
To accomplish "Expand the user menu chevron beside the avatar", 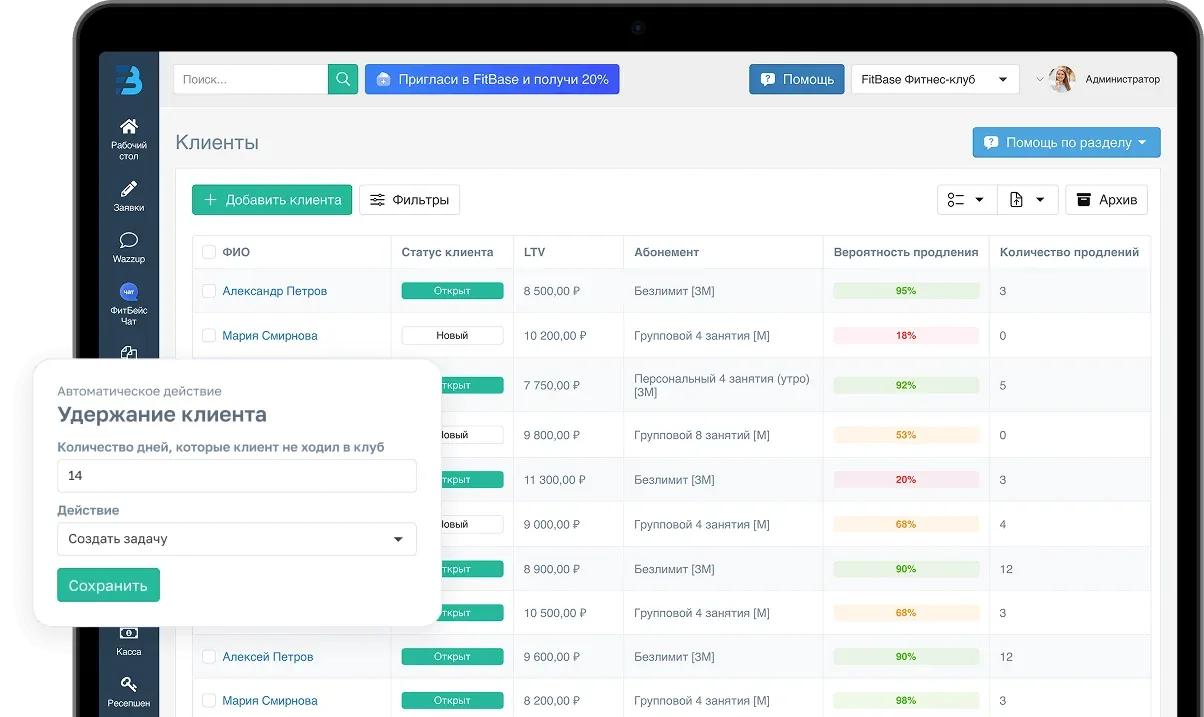I will click(1039, 80).
